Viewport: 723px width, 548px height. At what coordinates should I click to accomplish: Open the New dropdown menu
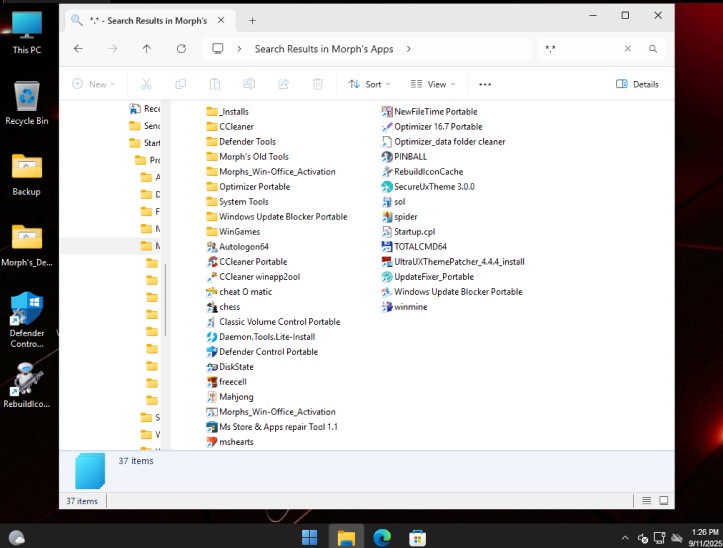point(94,84)
